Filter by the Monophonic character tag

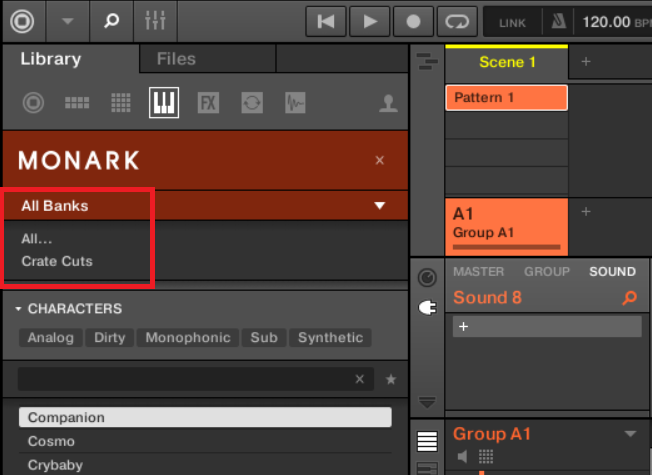188,338
